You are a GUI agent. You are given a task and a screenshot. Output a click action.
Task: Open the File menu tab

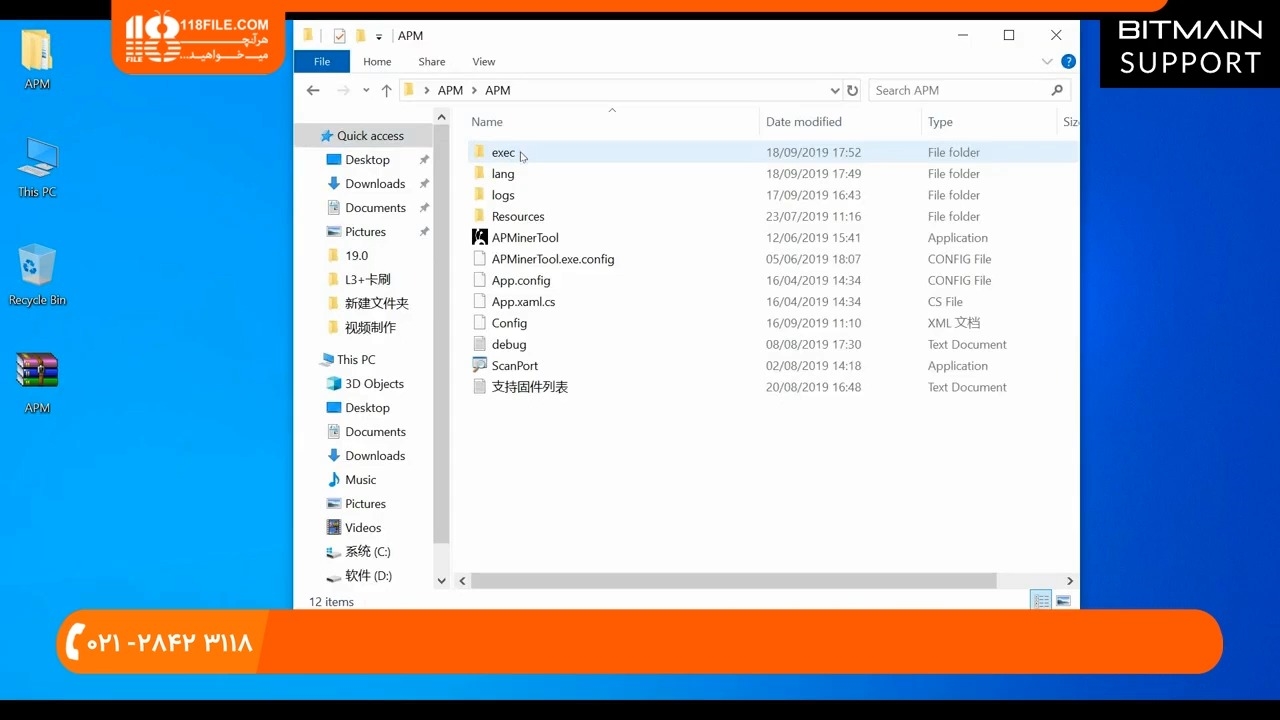coord(322,62)
